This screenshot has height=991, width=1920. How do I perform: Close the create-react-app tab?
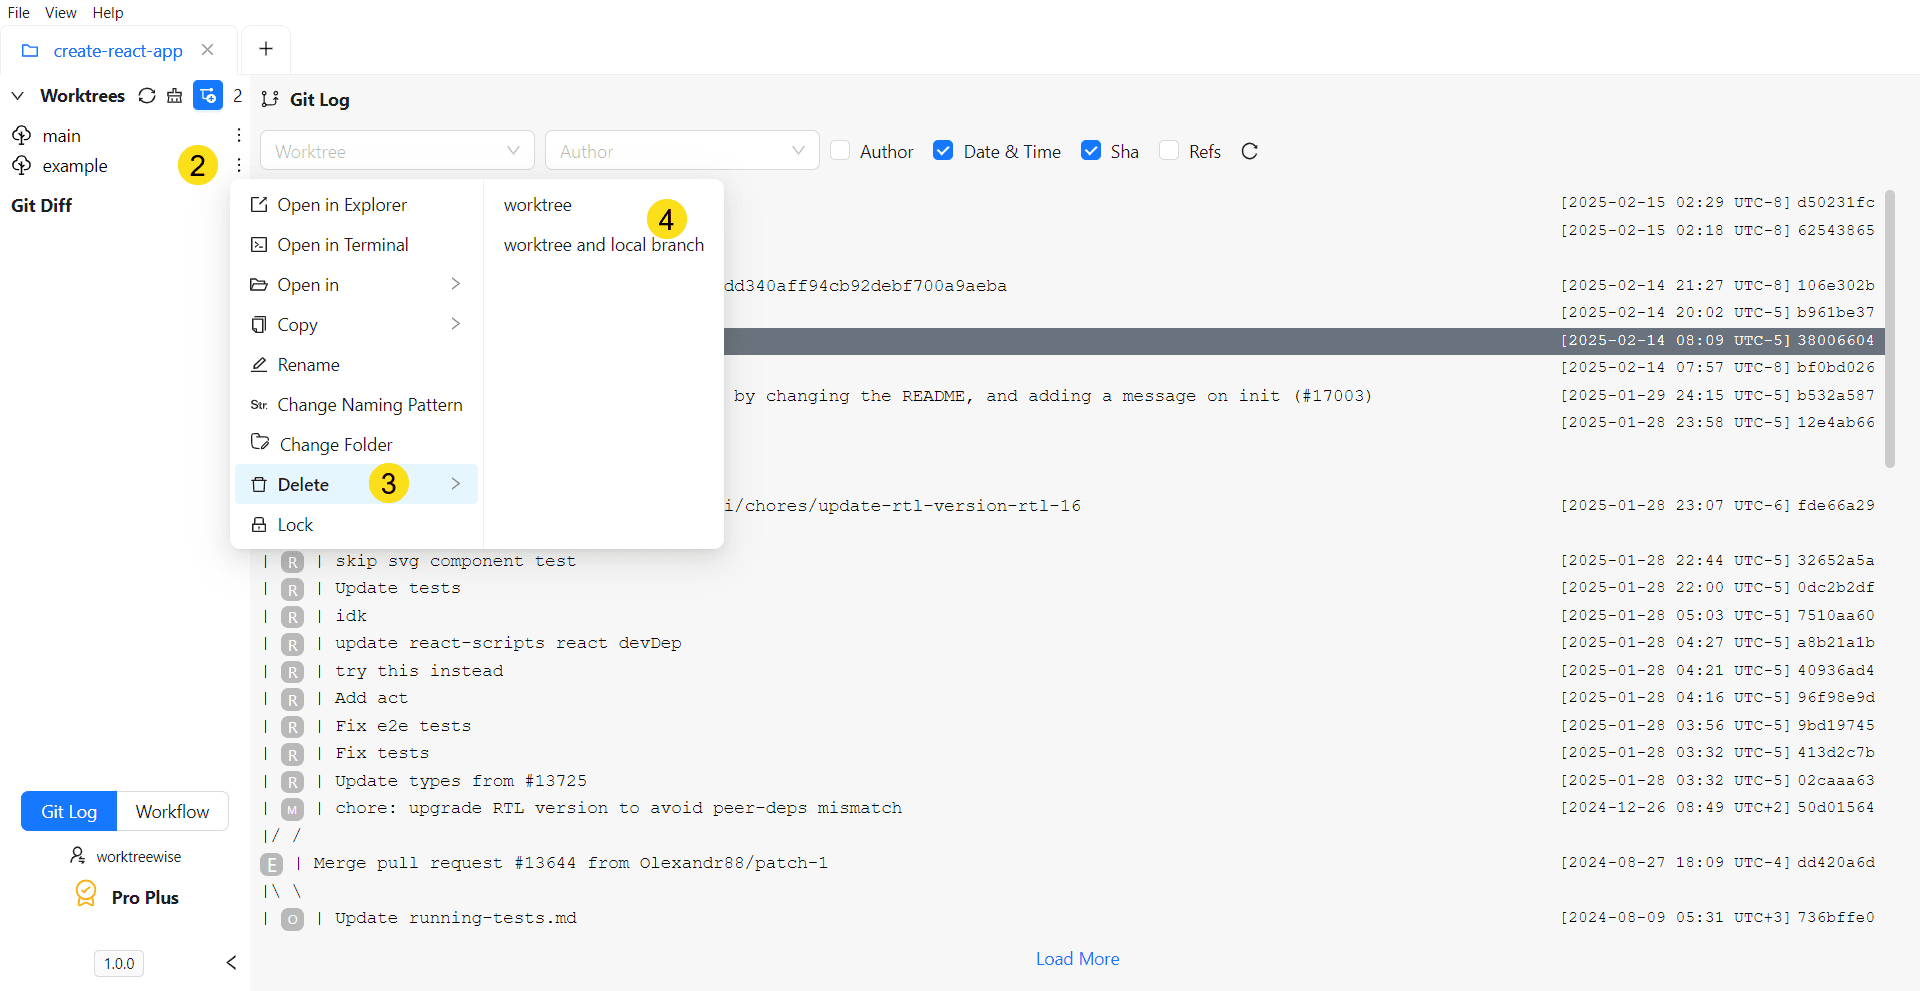[207, 50]
